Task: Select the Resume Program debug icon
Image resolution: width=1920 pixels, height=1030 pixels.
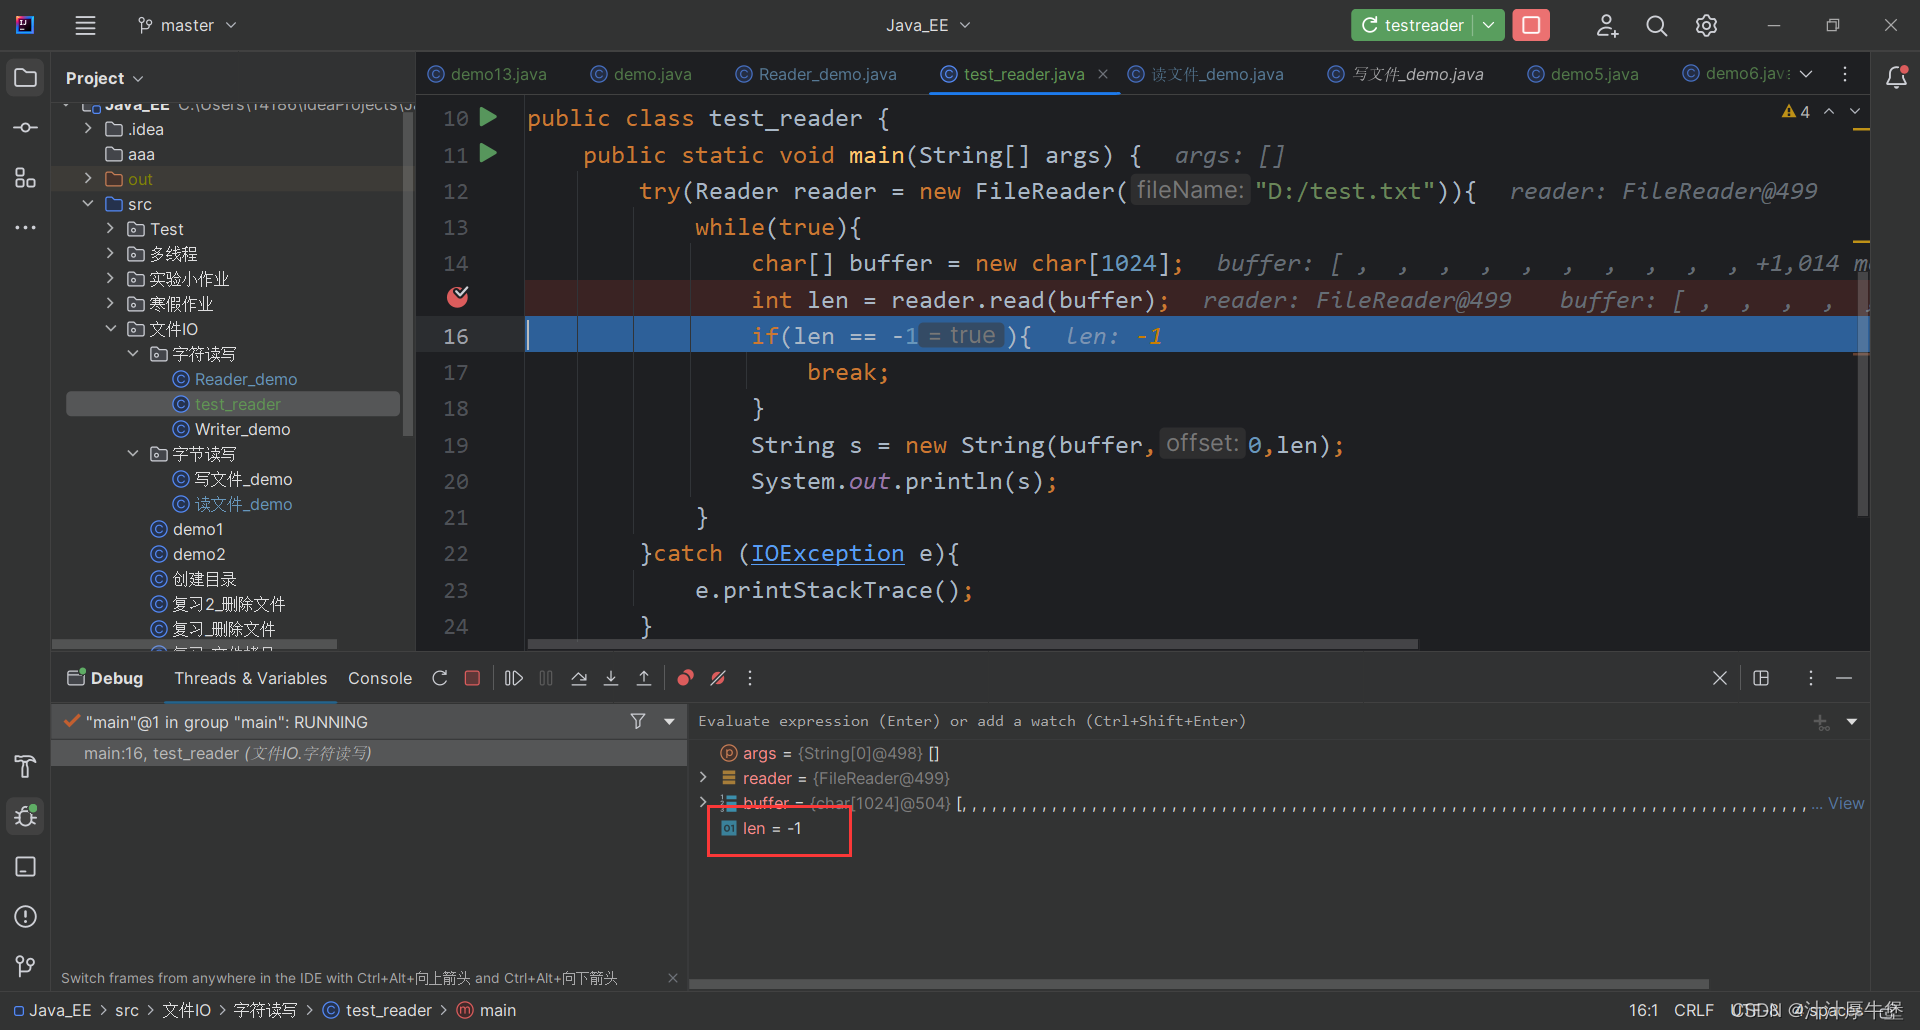Action: [x=513, y=678]
